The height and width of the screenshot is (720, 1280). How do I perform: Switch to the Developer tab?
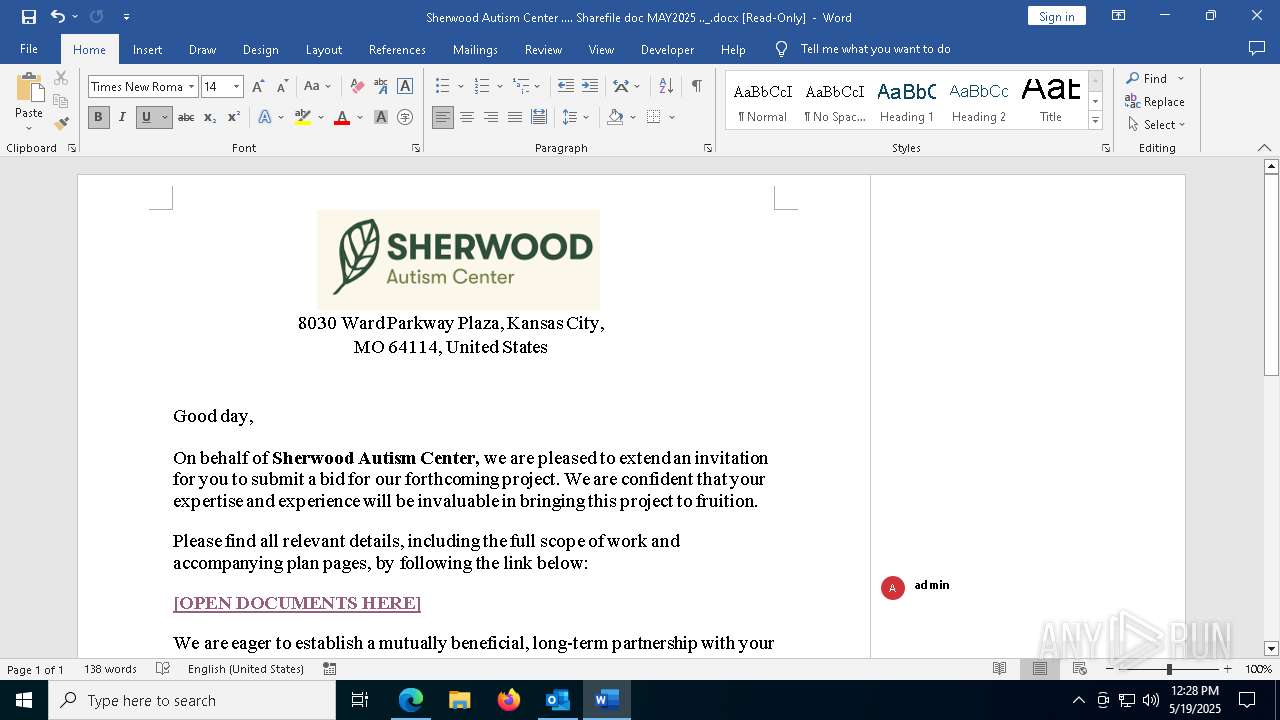coord(667,49)
